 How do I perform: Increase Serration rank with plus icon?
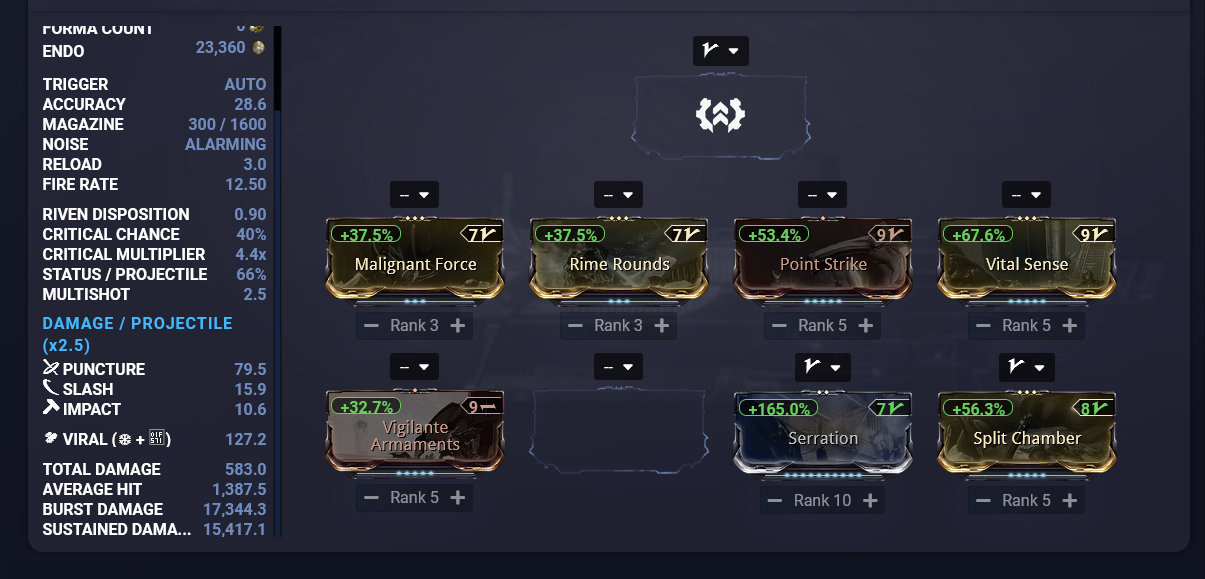870,500
